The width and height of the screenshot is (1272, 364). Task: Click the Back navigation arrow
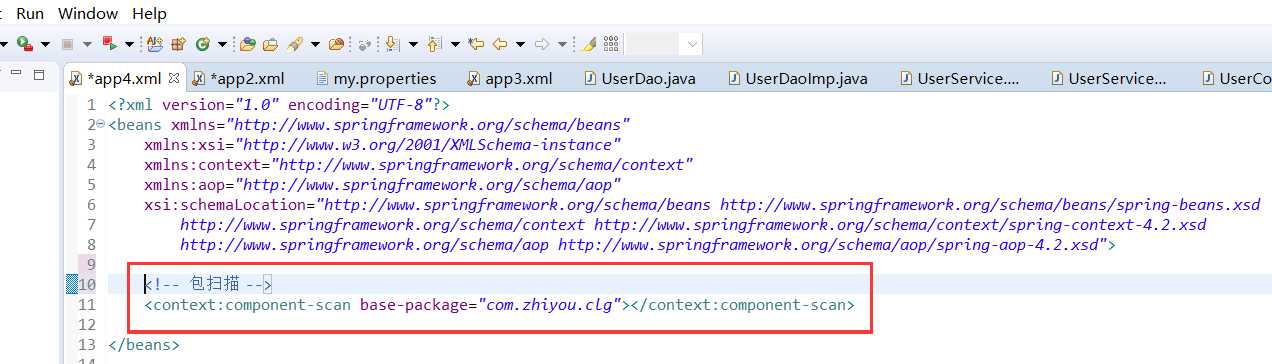click(499, 44)
